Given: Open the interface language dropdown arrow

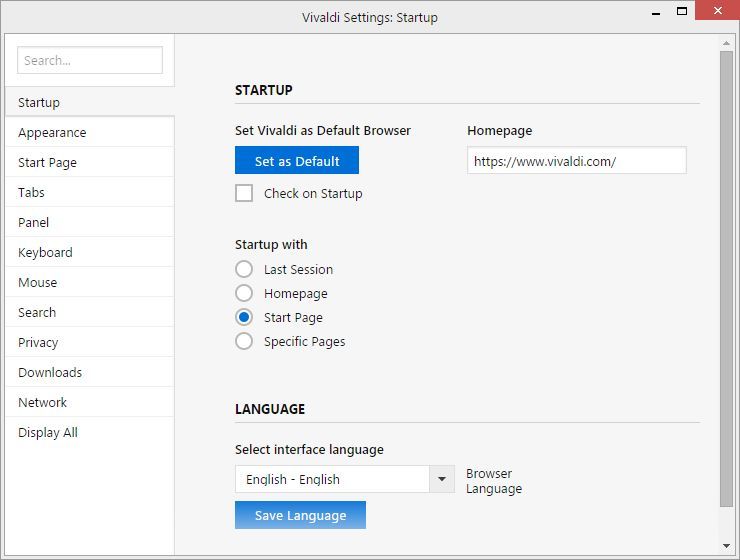Looking at the screenshot, I should (x=442, y=479).
